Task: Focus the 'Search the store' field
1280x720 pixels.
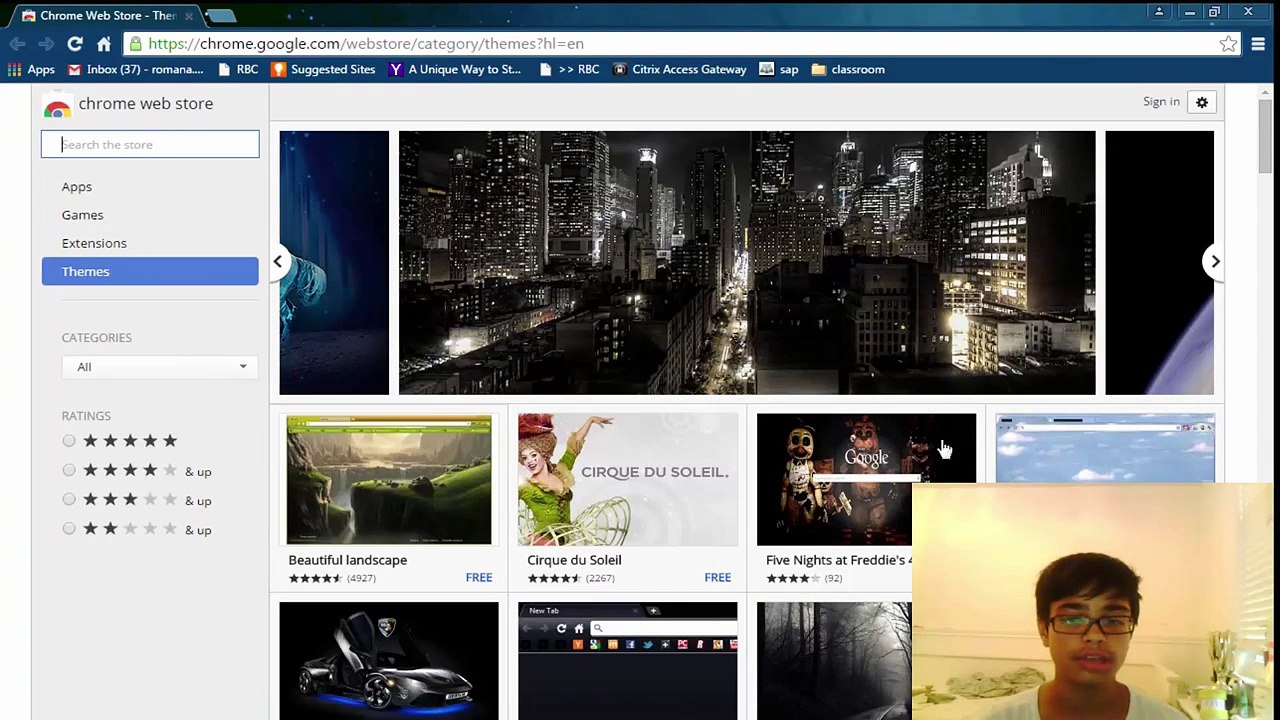Action: (150, 145)
